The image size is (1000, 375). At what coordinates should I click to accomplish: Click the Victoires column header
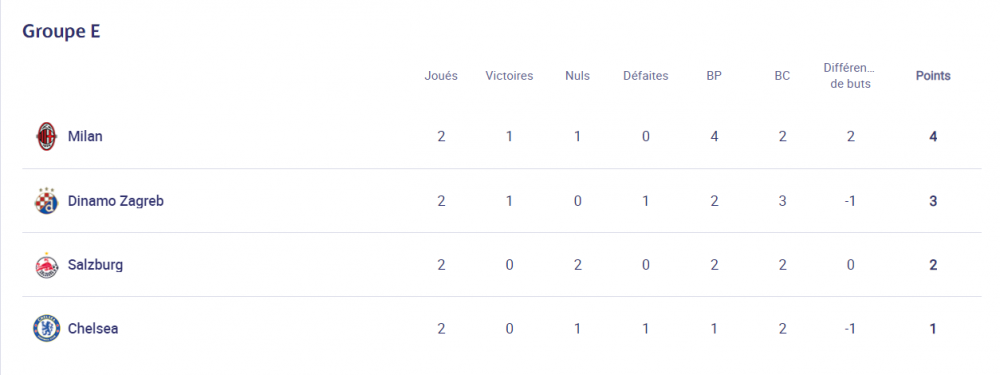[509, 76]
